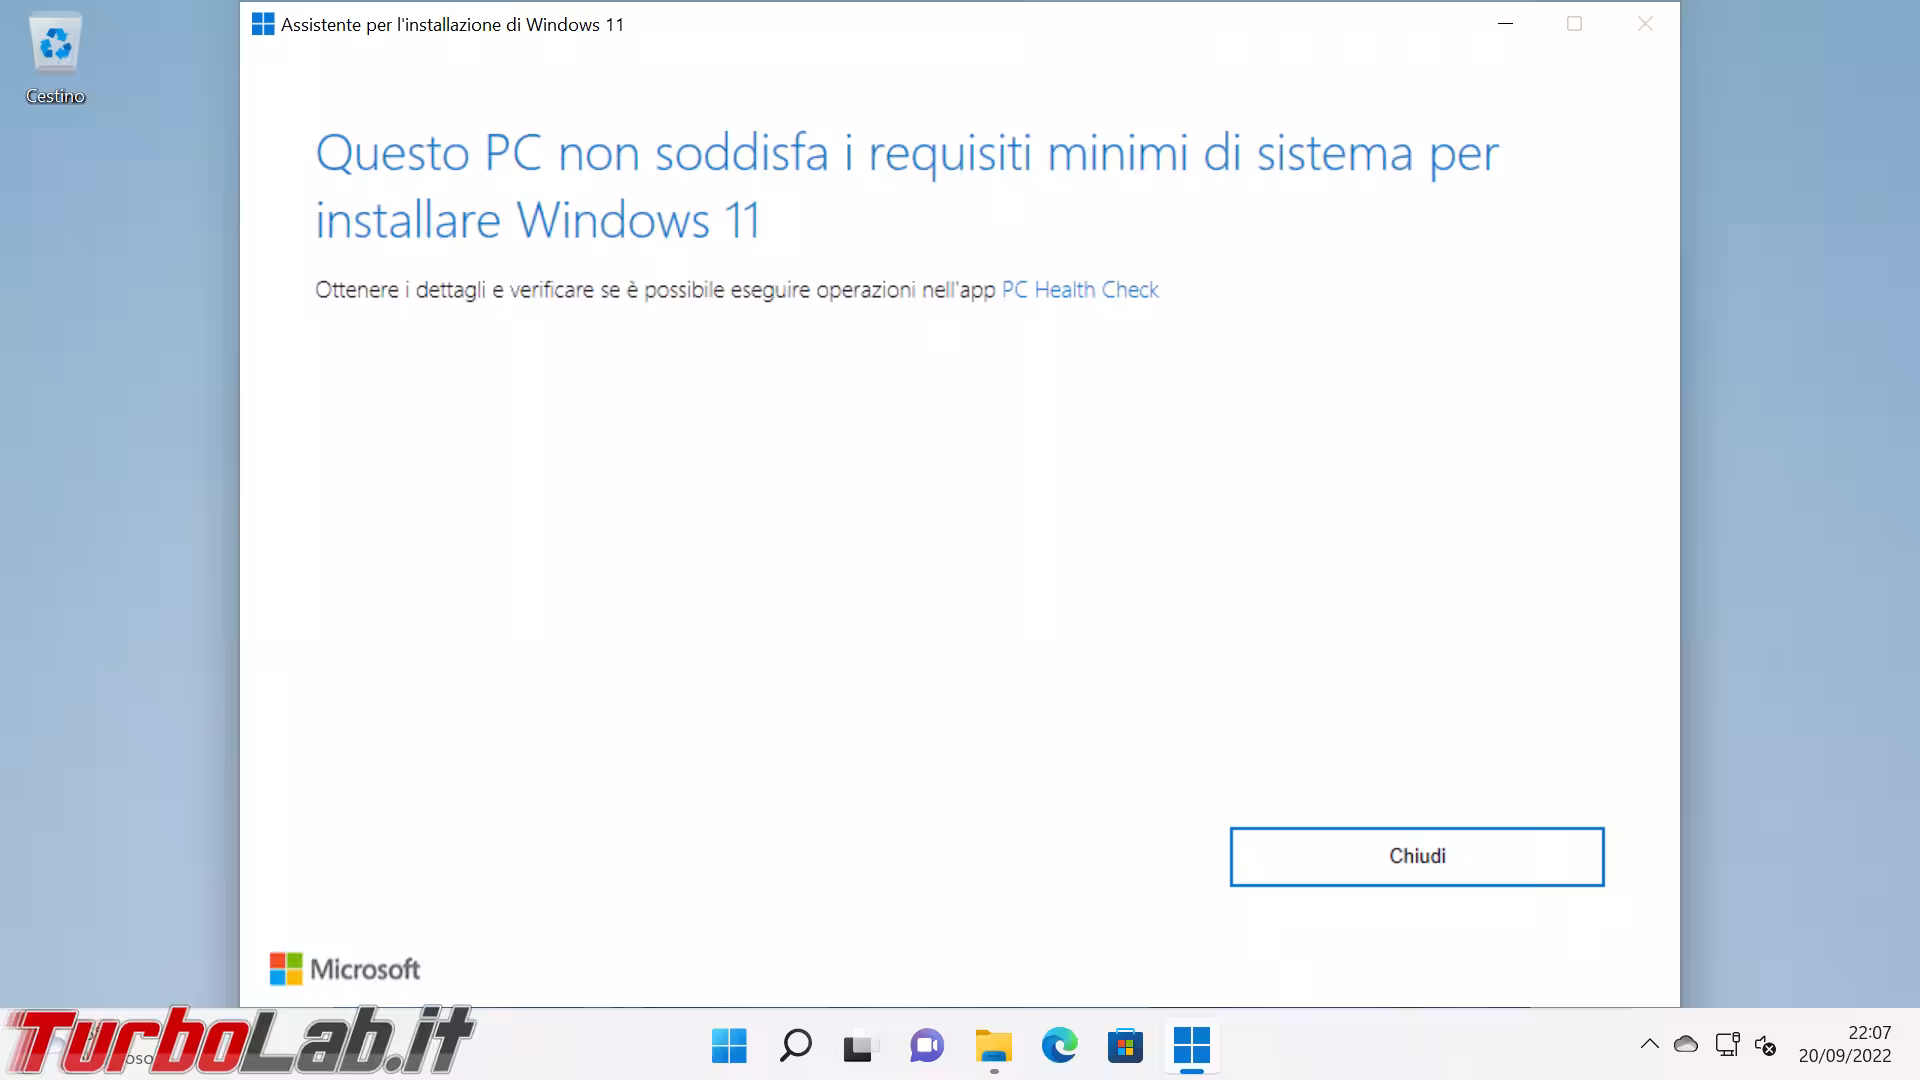Click the Windows logo in the title bar

263,24
